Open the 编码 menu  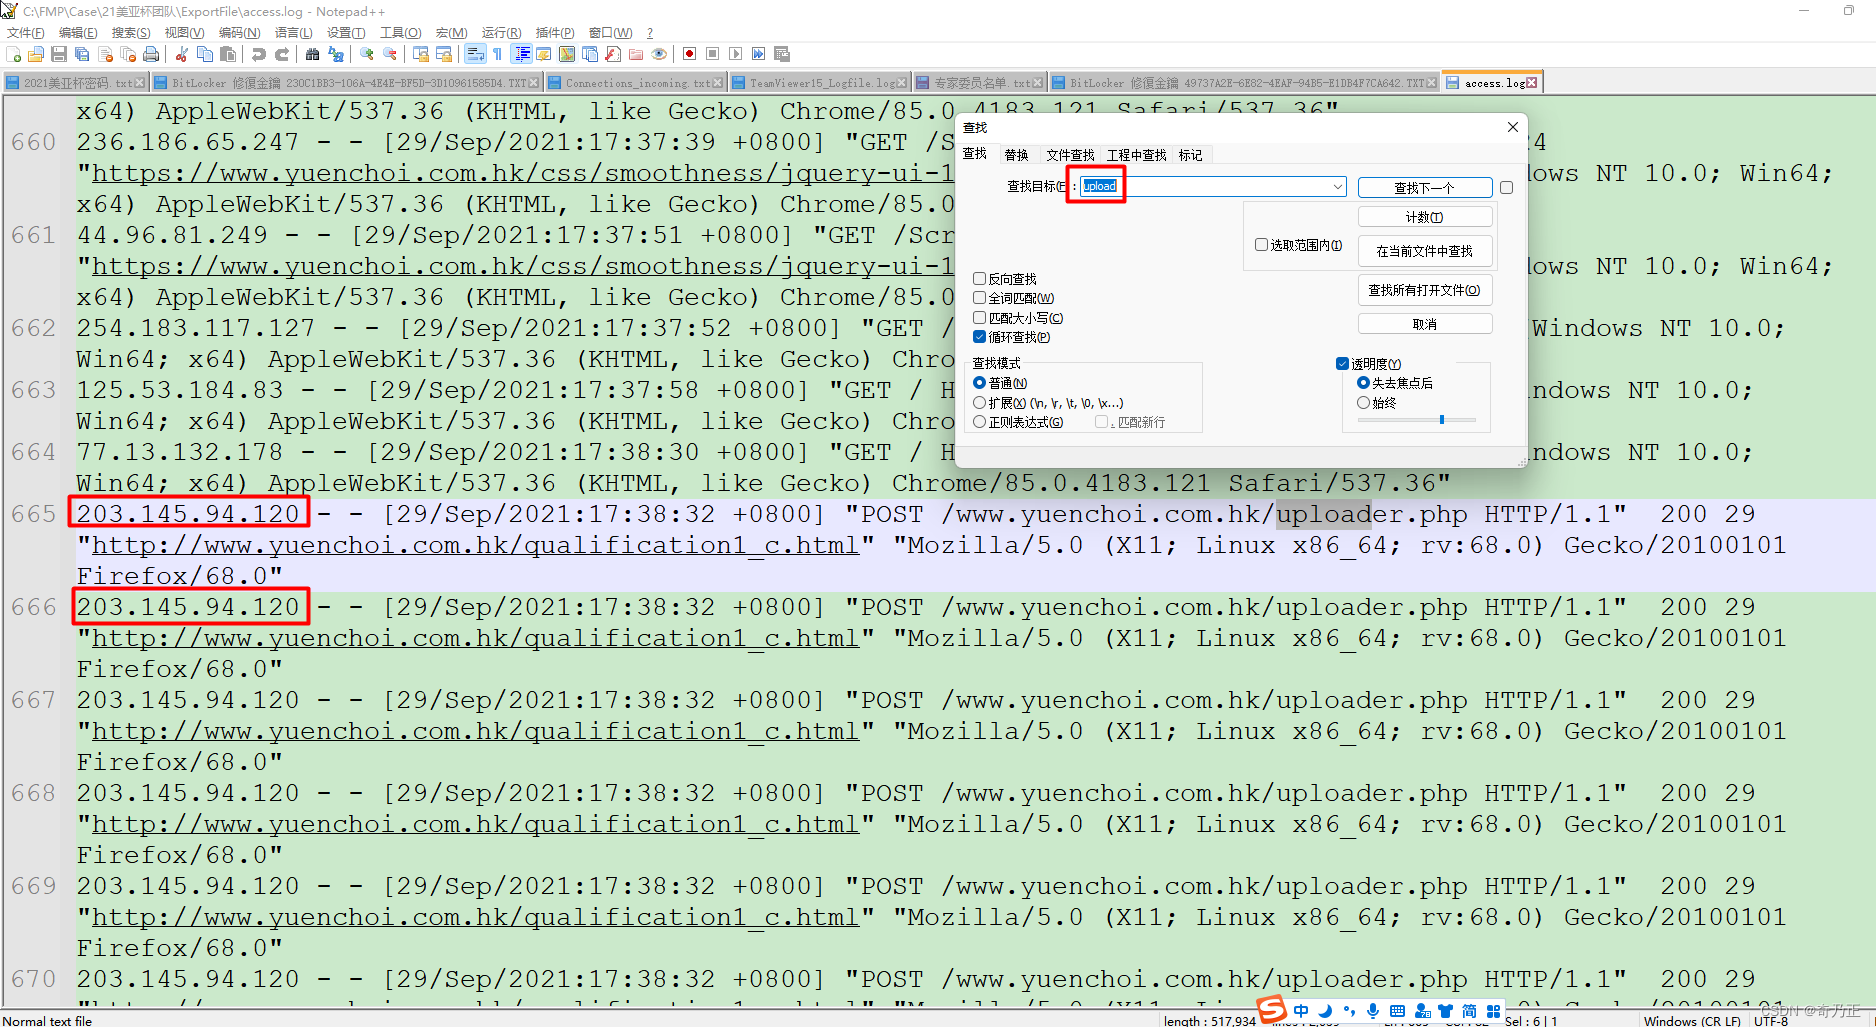pos(239,33)
